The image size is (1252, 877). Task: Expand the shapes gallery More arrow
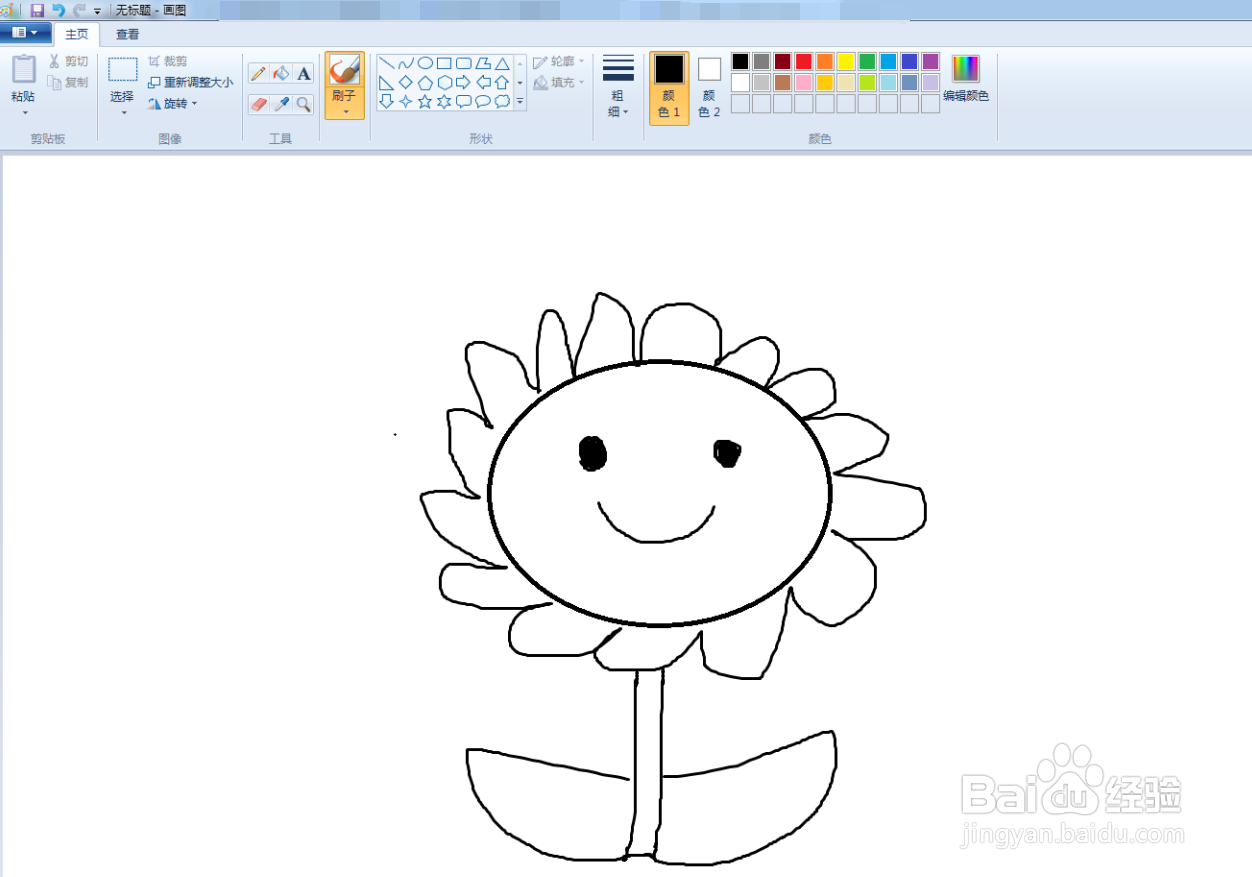coord(520,101)
